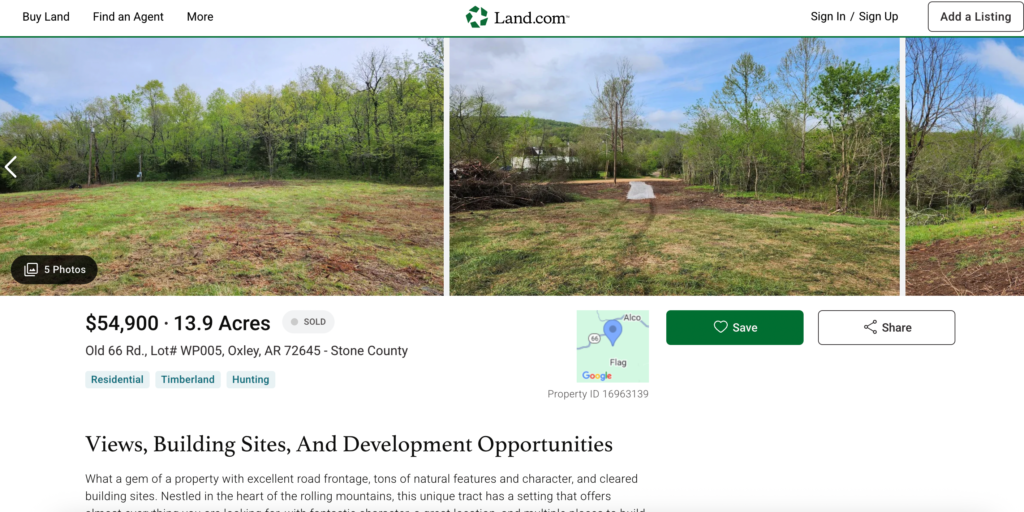Expand the More menu
Screen dimensions: 1024x512
[x=200, y=17]
